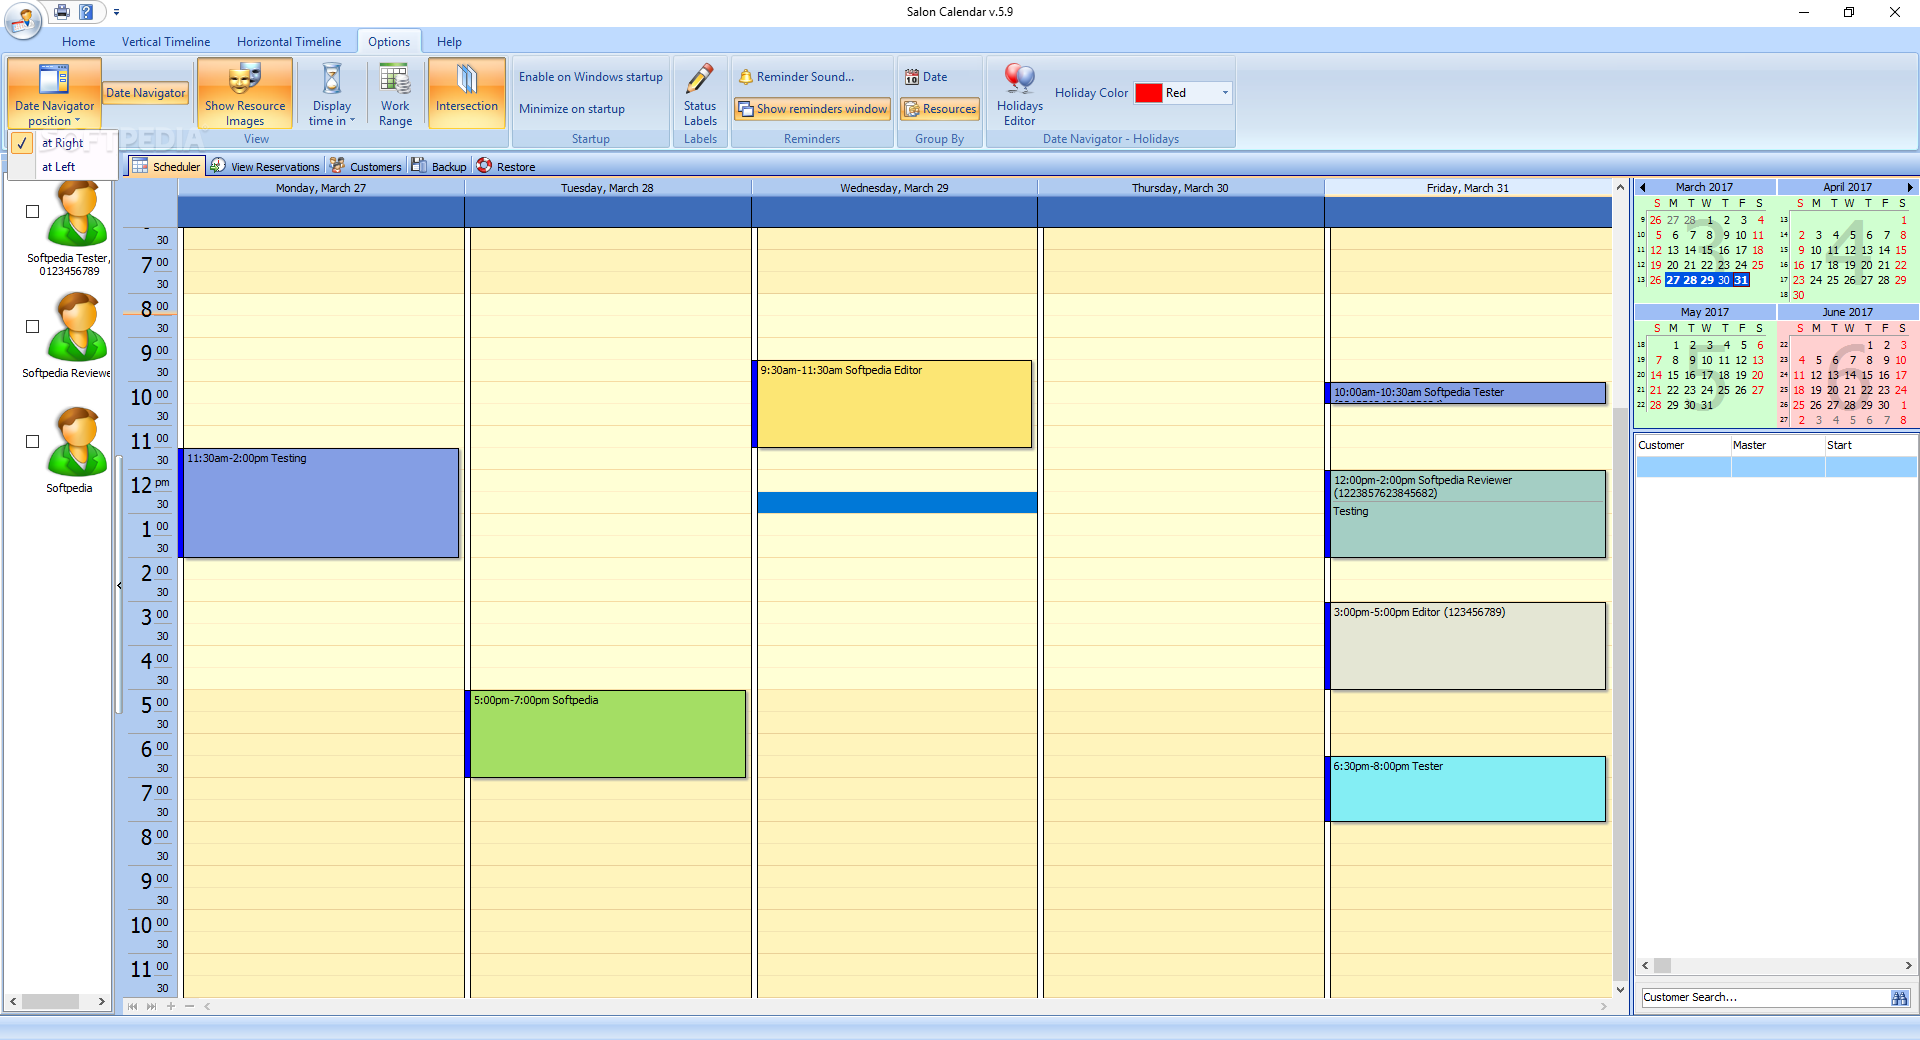Select the 6:30pm-8:00pm Tester appointment
This screenshot has height=1040, width=1920.
pos(1466,789)
